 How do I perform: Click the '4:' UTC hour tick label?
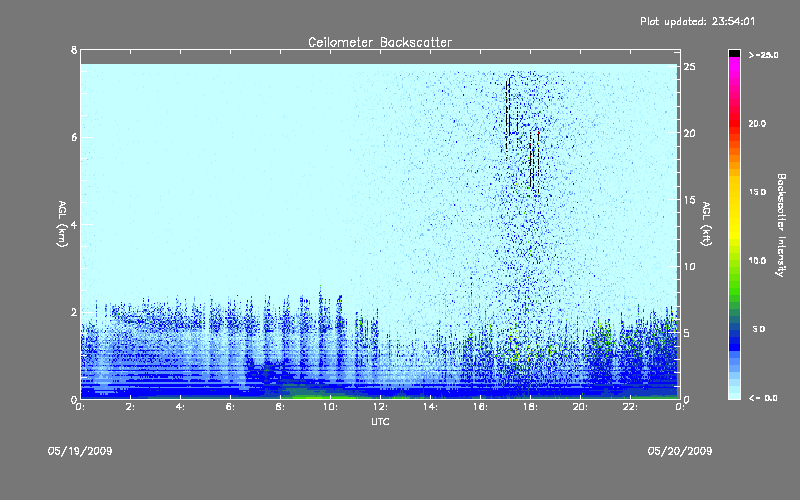pyautogui.click(x=181, y=407)
